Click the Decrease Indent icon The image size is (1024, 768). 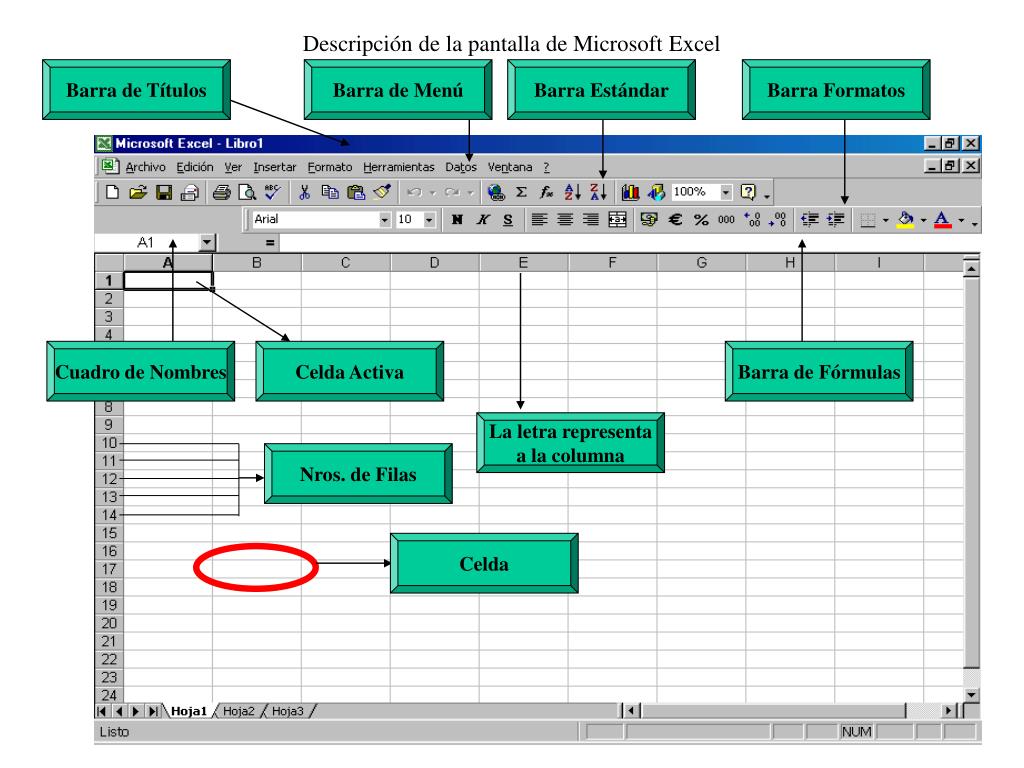click(x=810, y=219)
